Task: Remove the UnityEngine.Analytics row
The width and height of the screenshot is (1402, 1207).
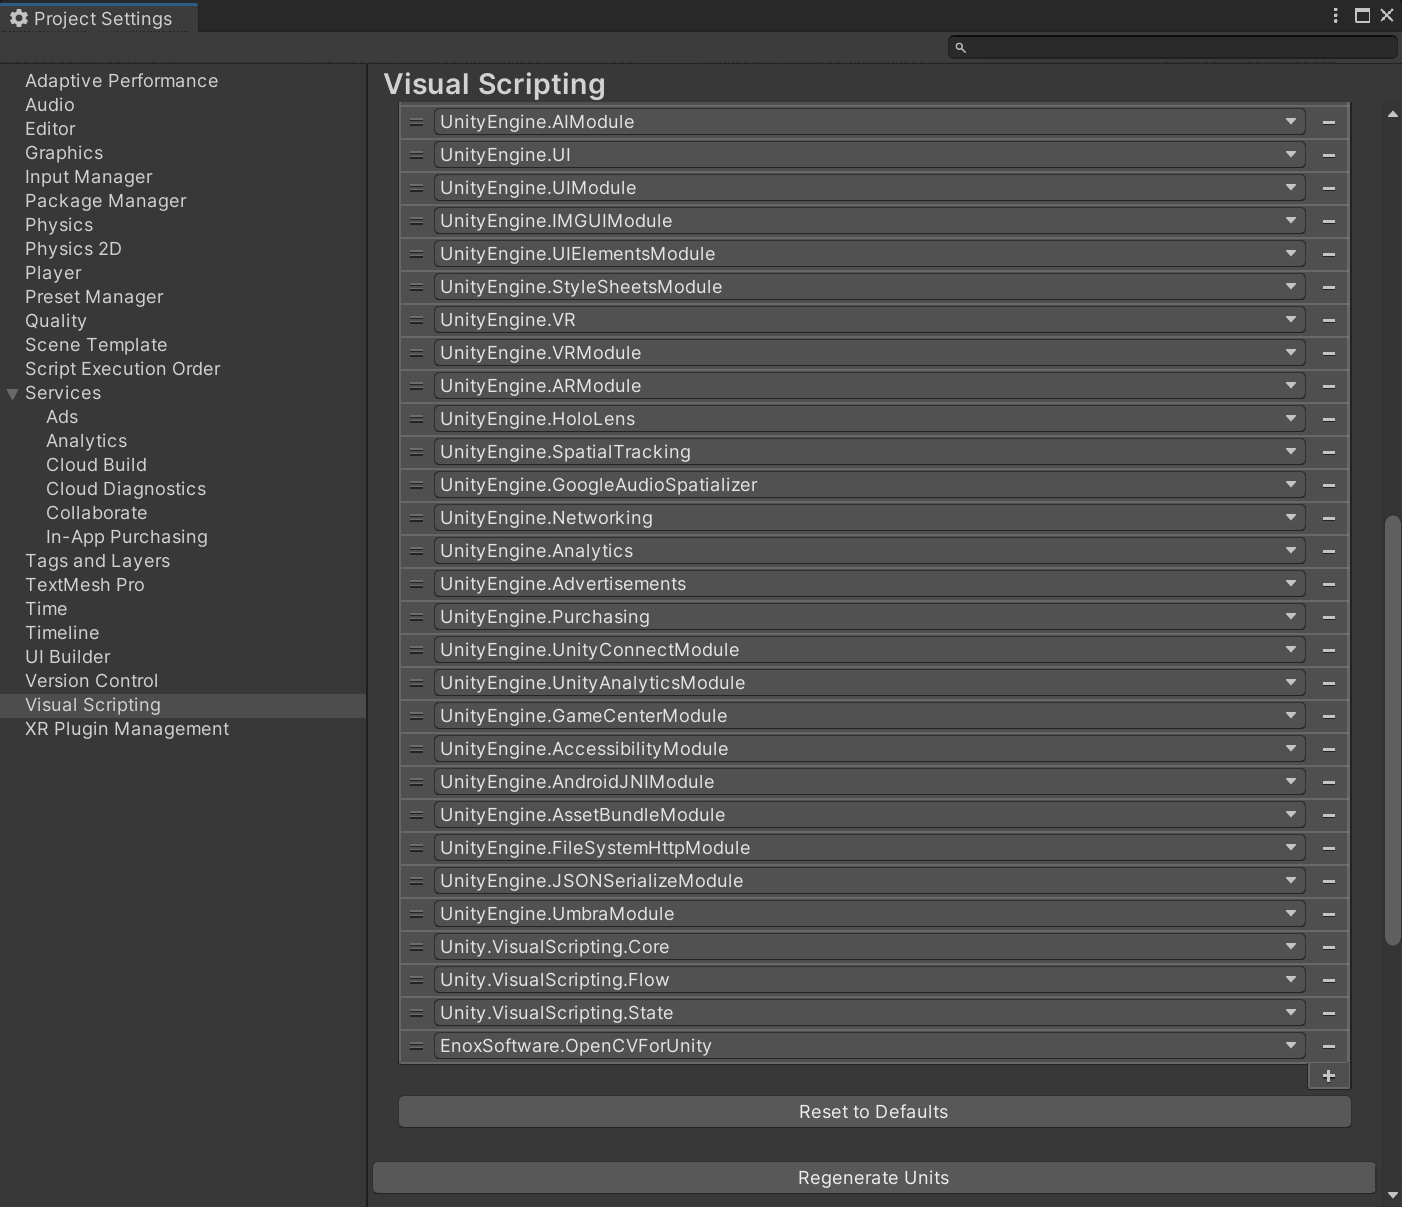Action: [x=1329, y=551]
